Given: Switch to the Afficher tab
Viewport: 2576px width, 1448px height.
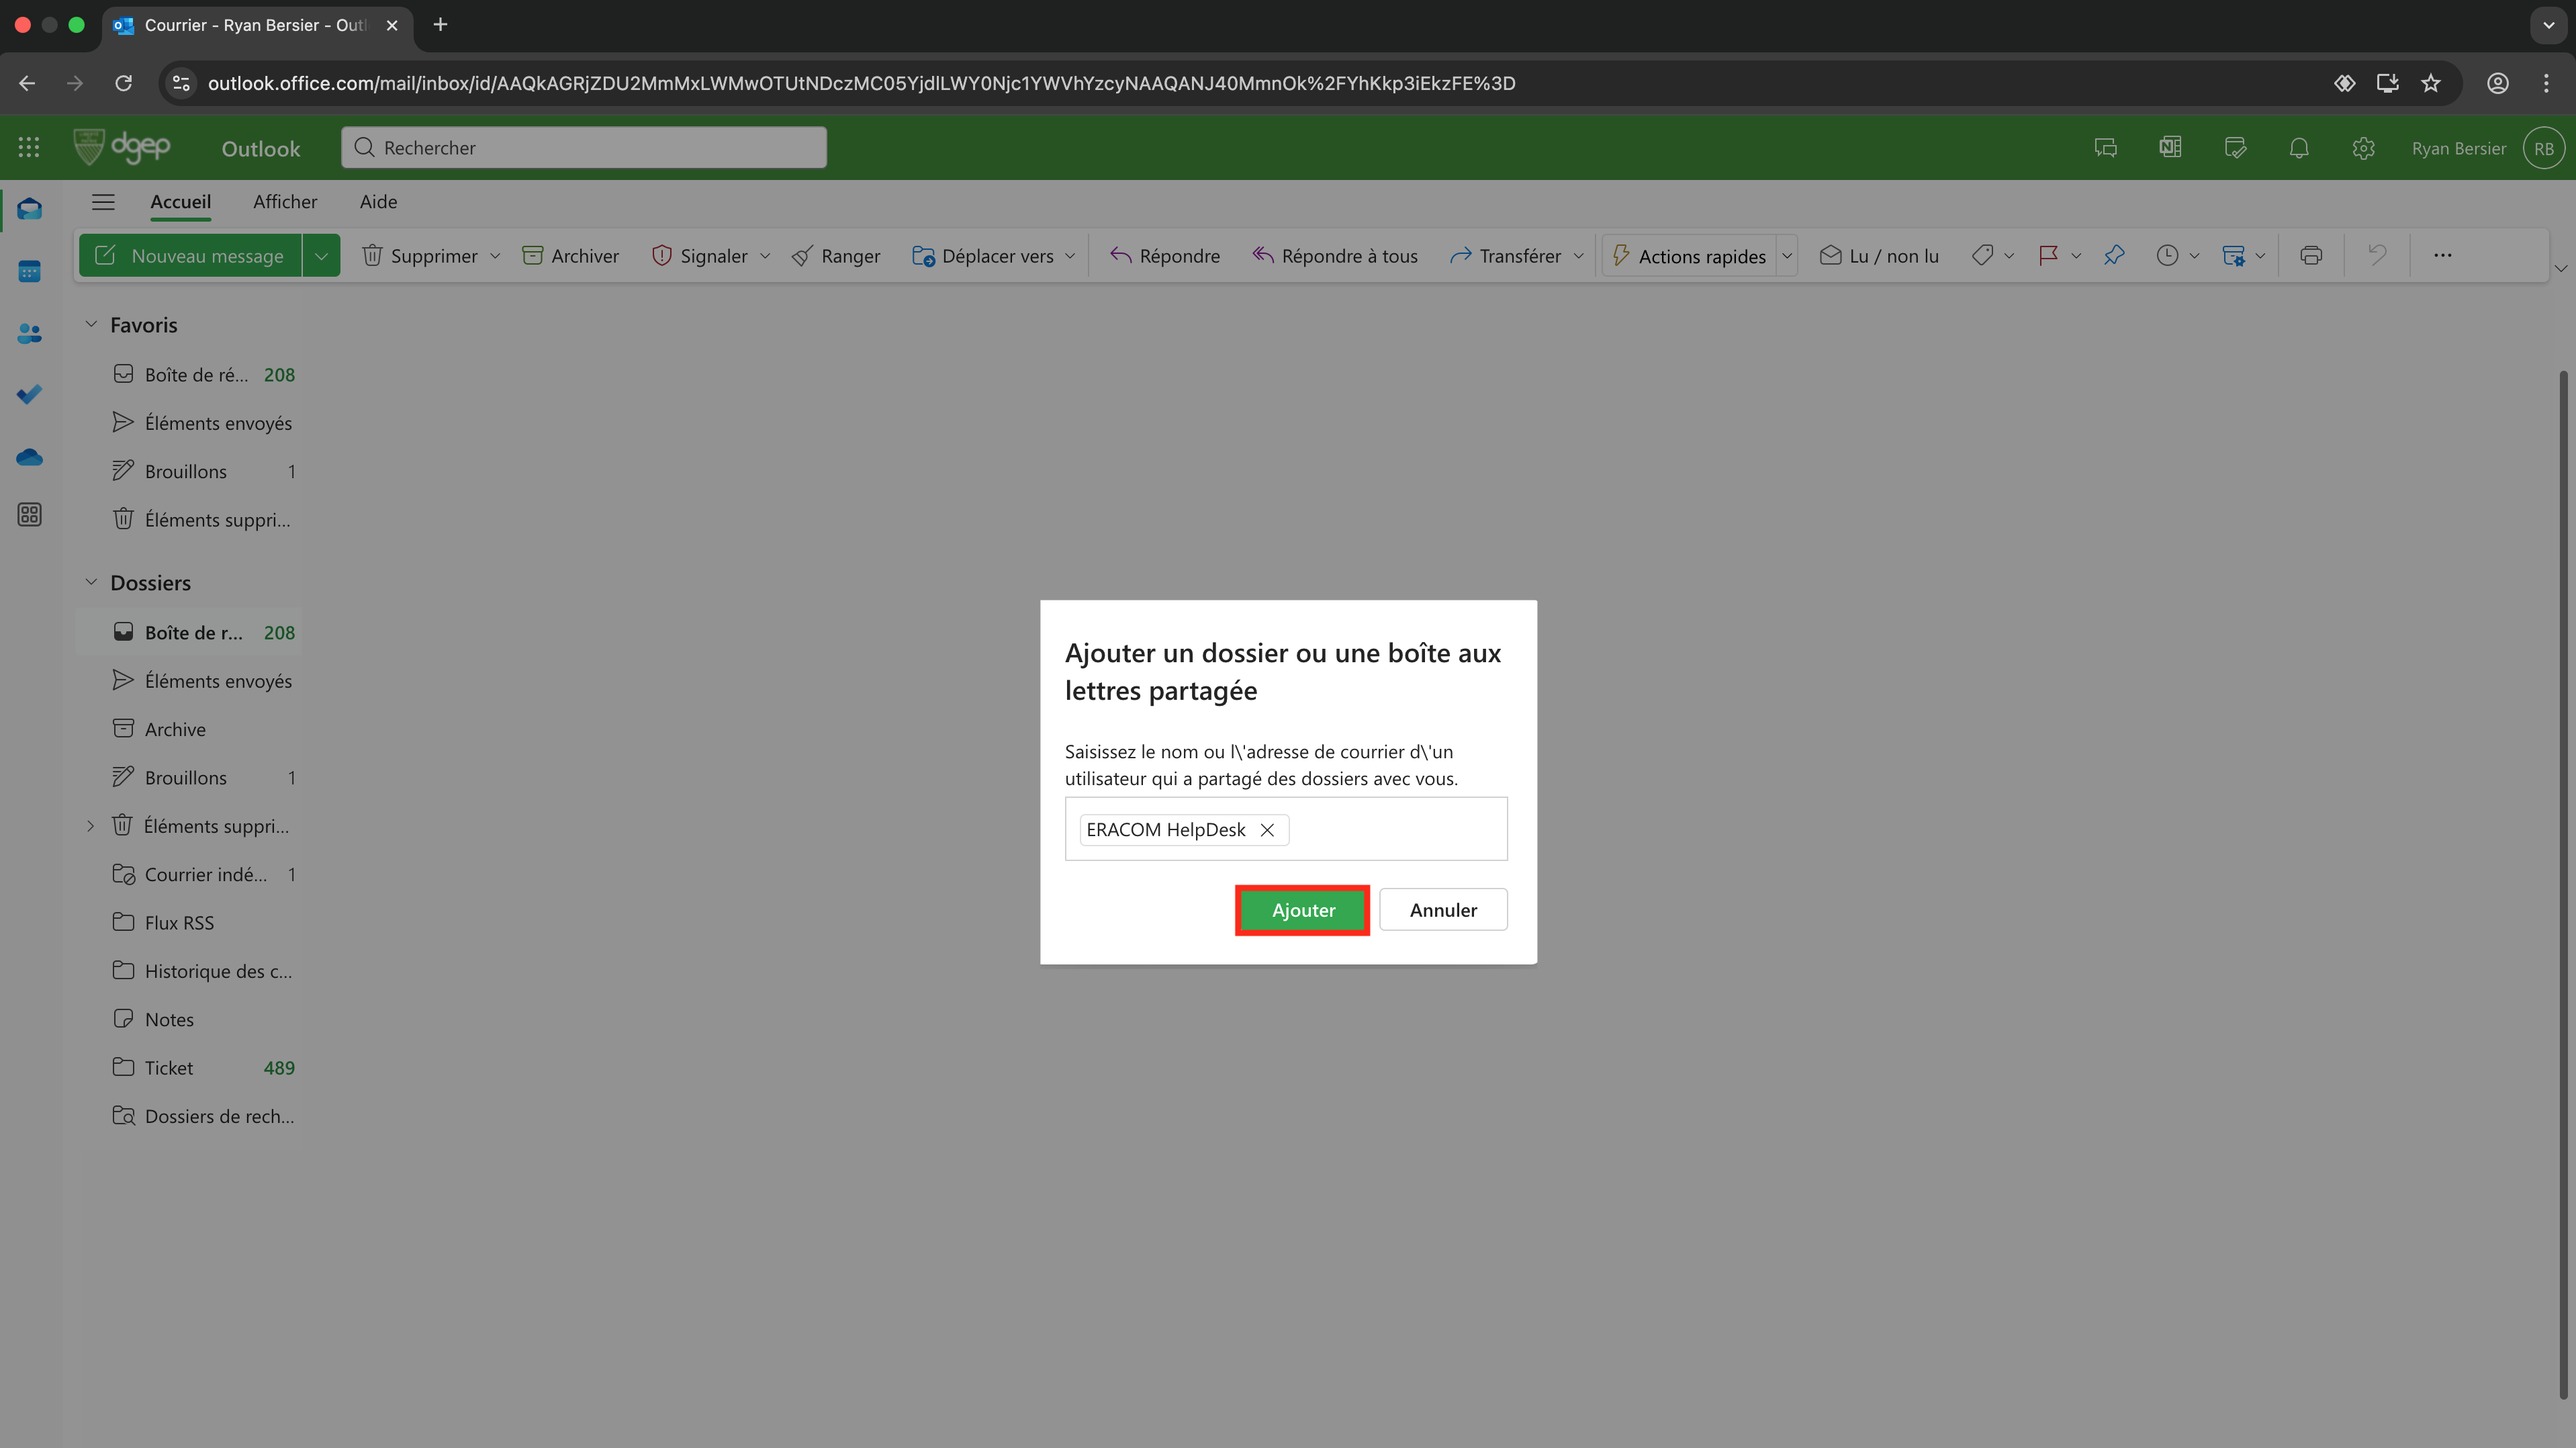Looking at the screenshot, I should pos(285,202).
